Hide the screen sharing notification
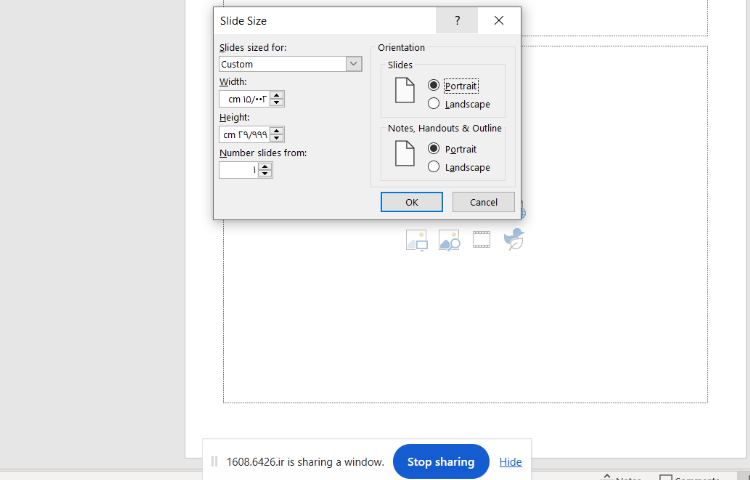This screenshot has height=480, width=750. coord(510,462)
